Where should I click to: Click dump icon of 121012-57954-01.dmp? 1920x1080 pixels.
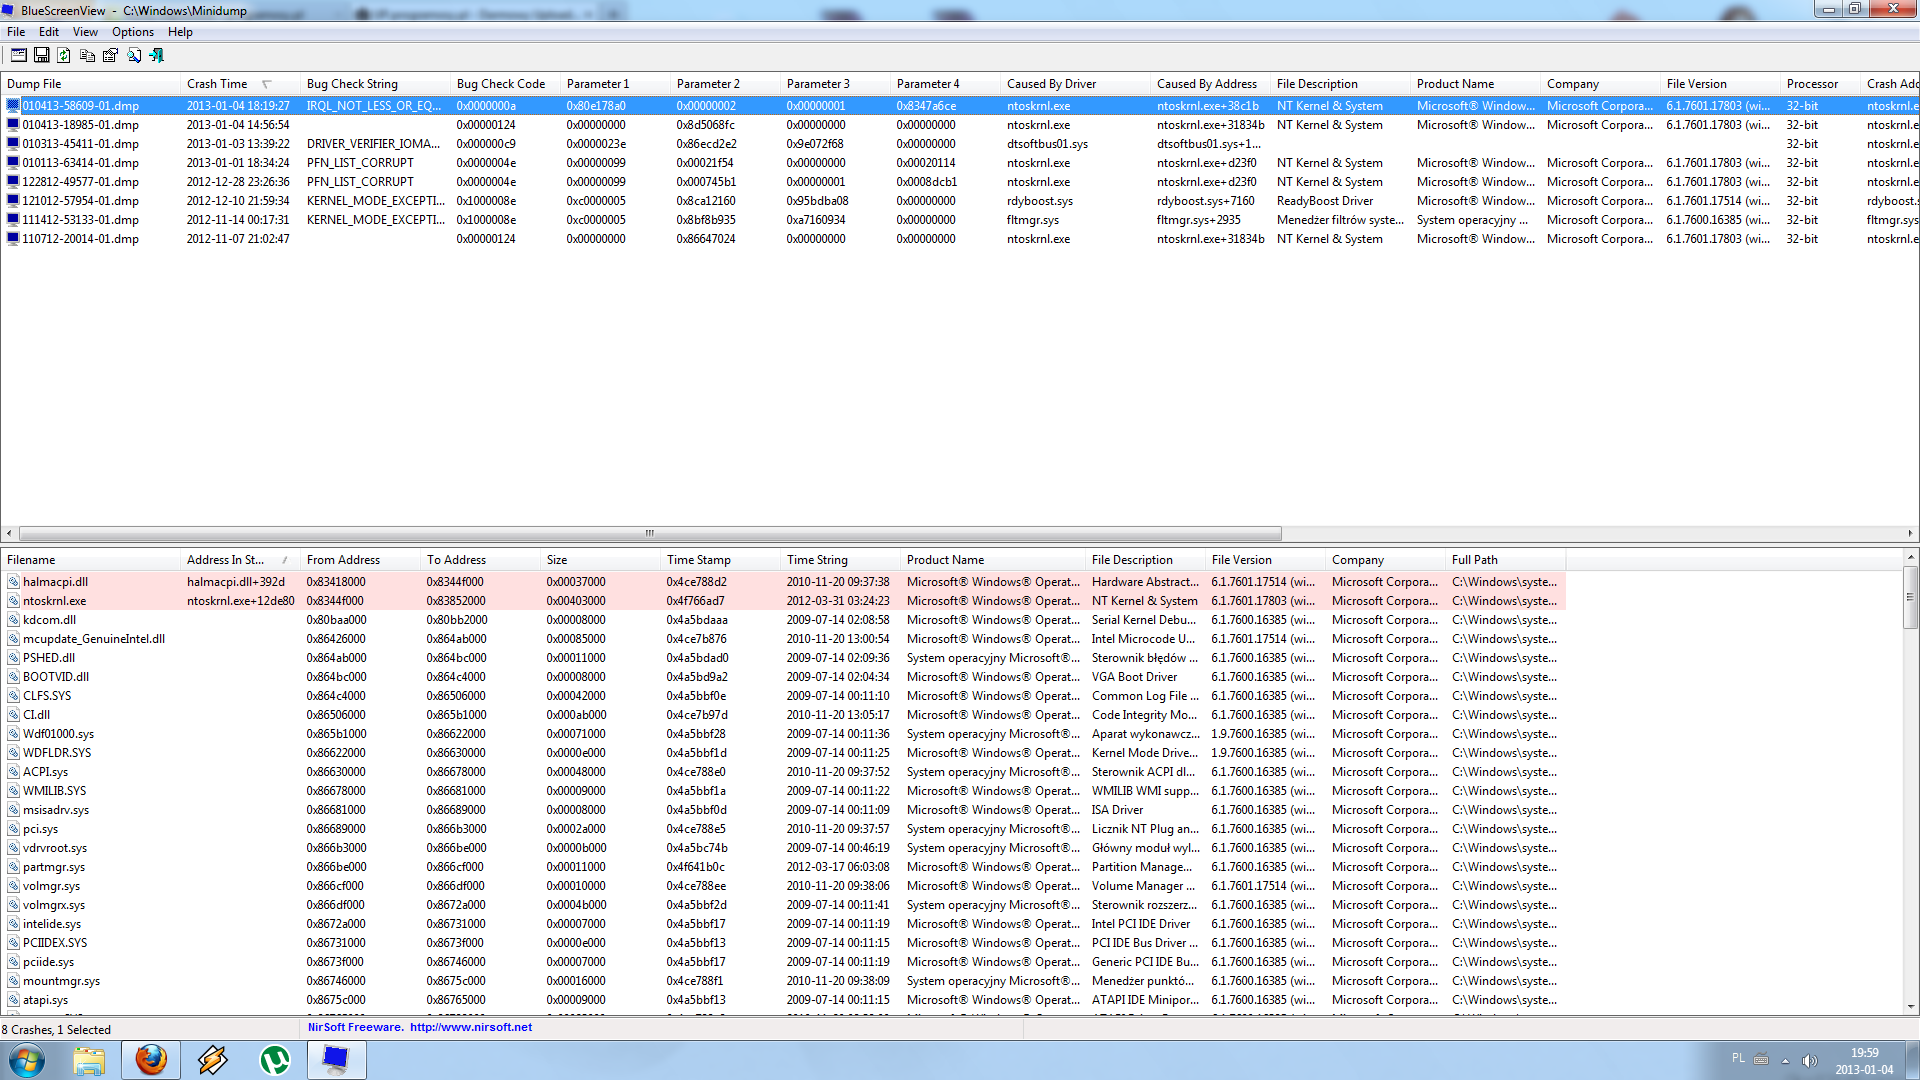[13, 201]
